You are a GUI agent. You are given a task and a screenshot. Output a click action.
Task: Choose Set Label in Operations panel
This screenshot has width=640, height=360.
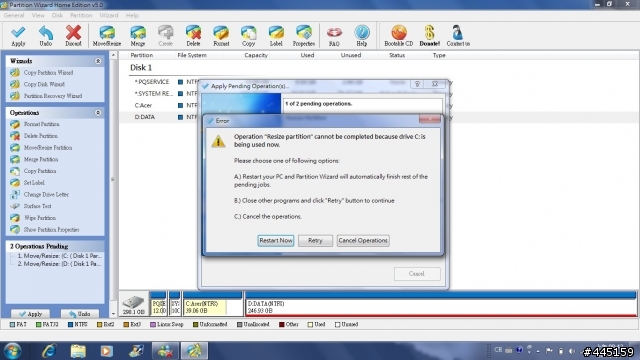[x=33, y=183]
